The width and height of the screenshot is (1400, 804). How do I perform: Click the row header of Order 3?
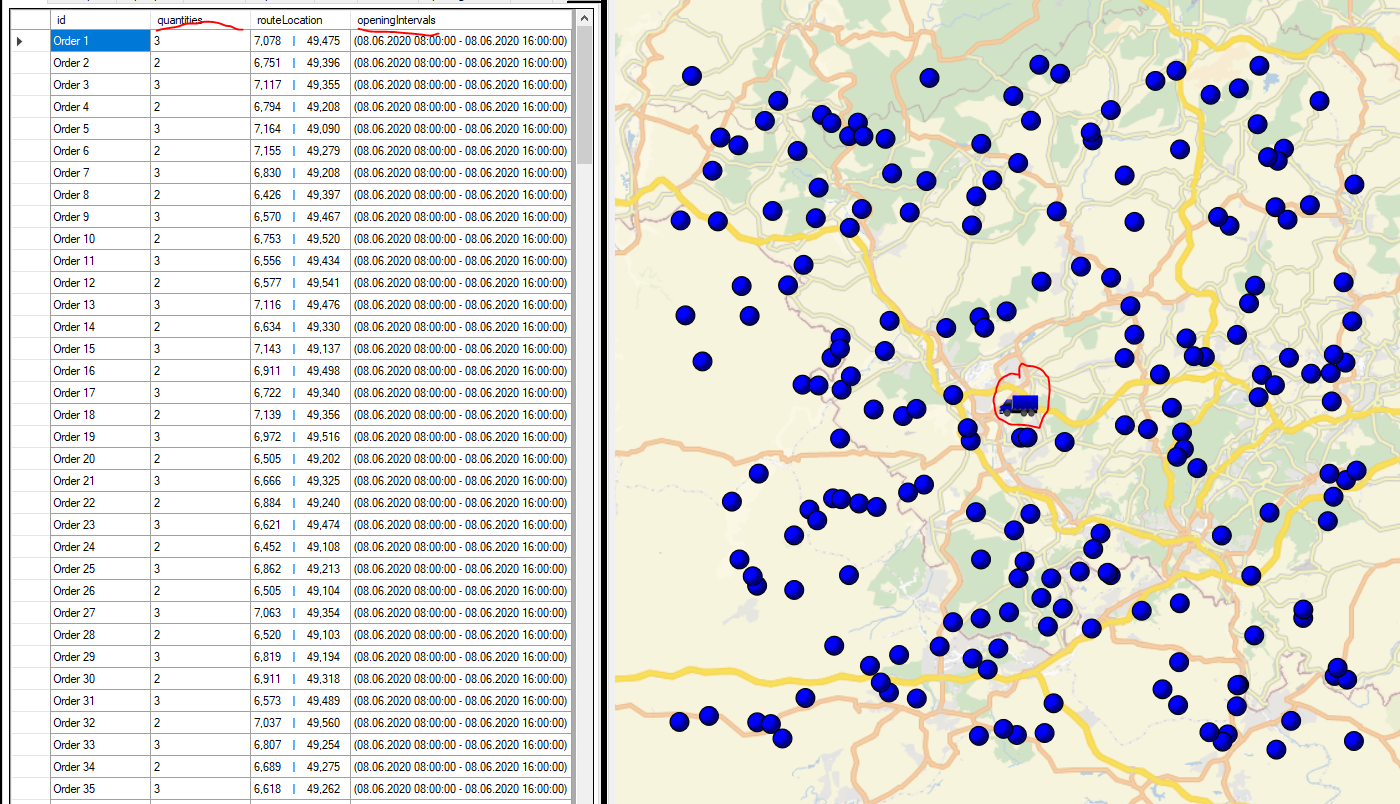(x=30, y=85)
